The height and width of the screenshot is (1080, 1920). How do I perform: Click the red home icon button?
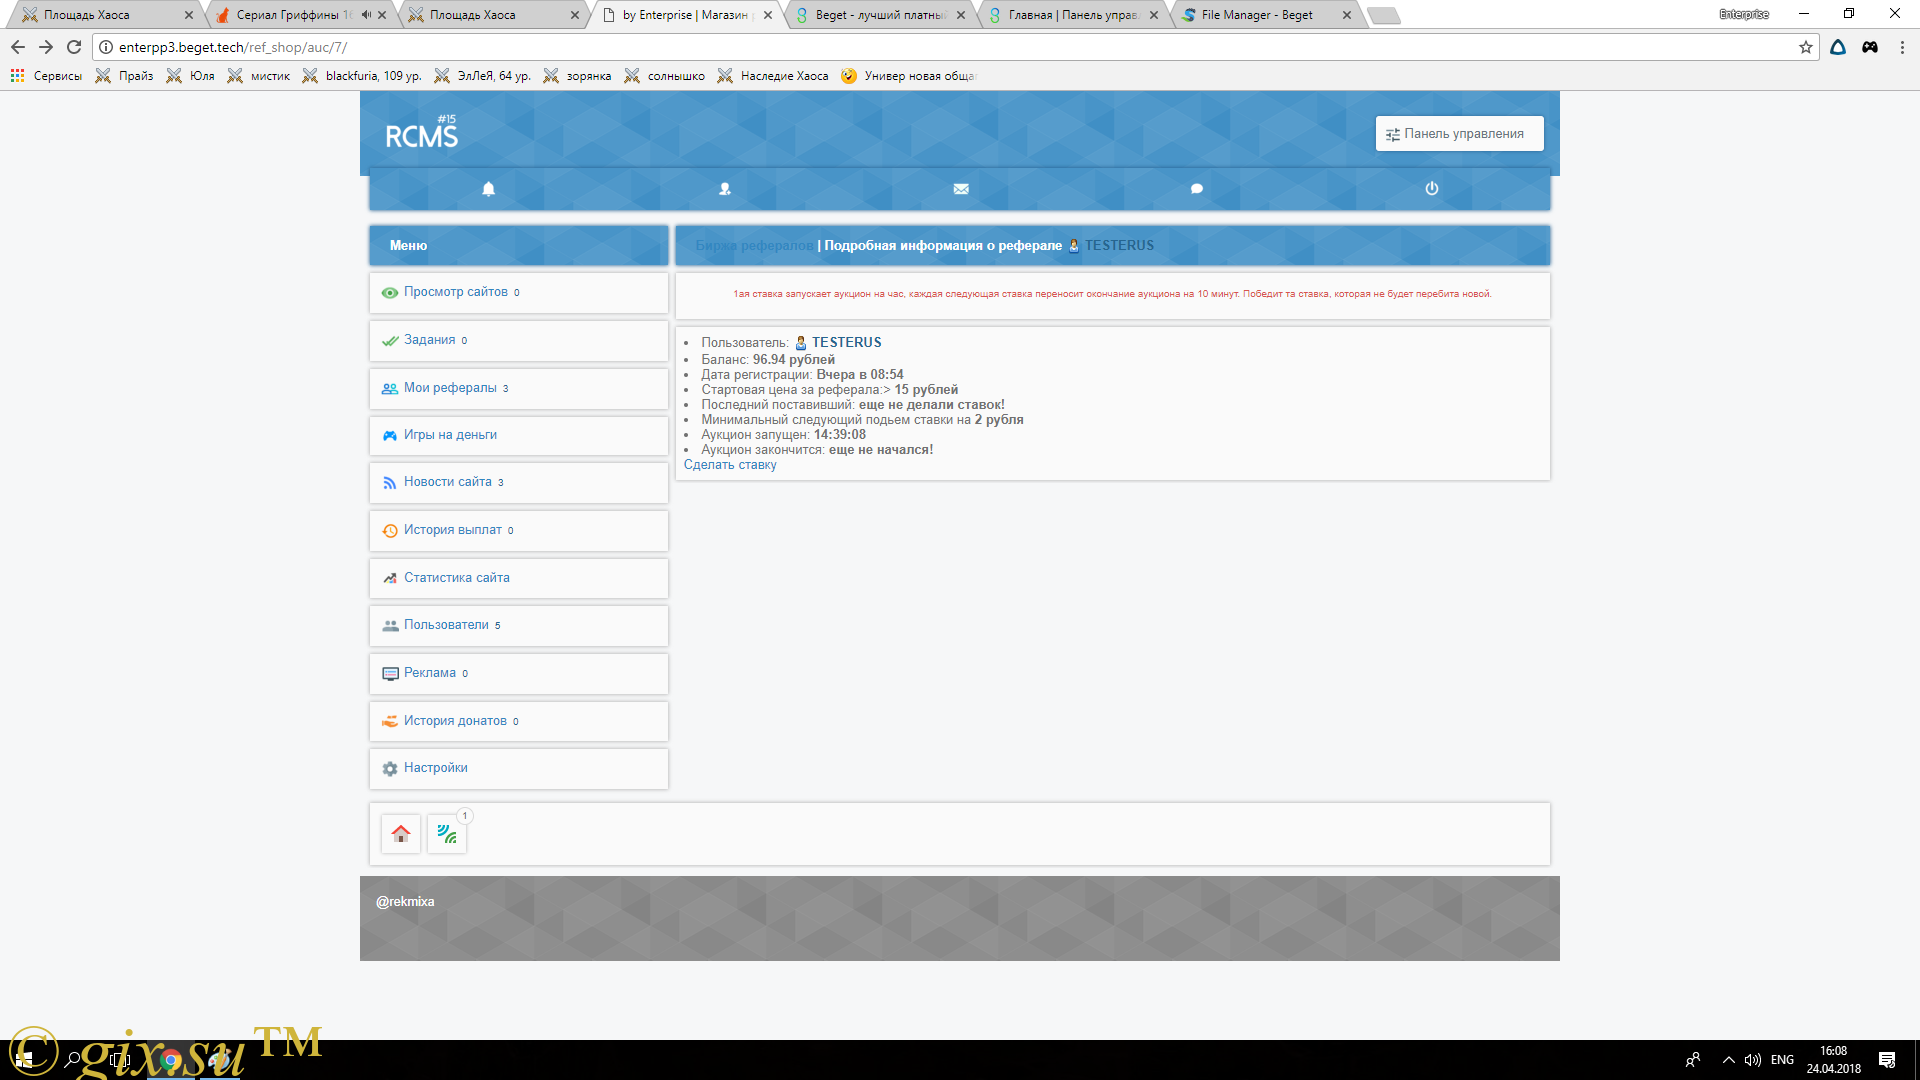(401, 834)
